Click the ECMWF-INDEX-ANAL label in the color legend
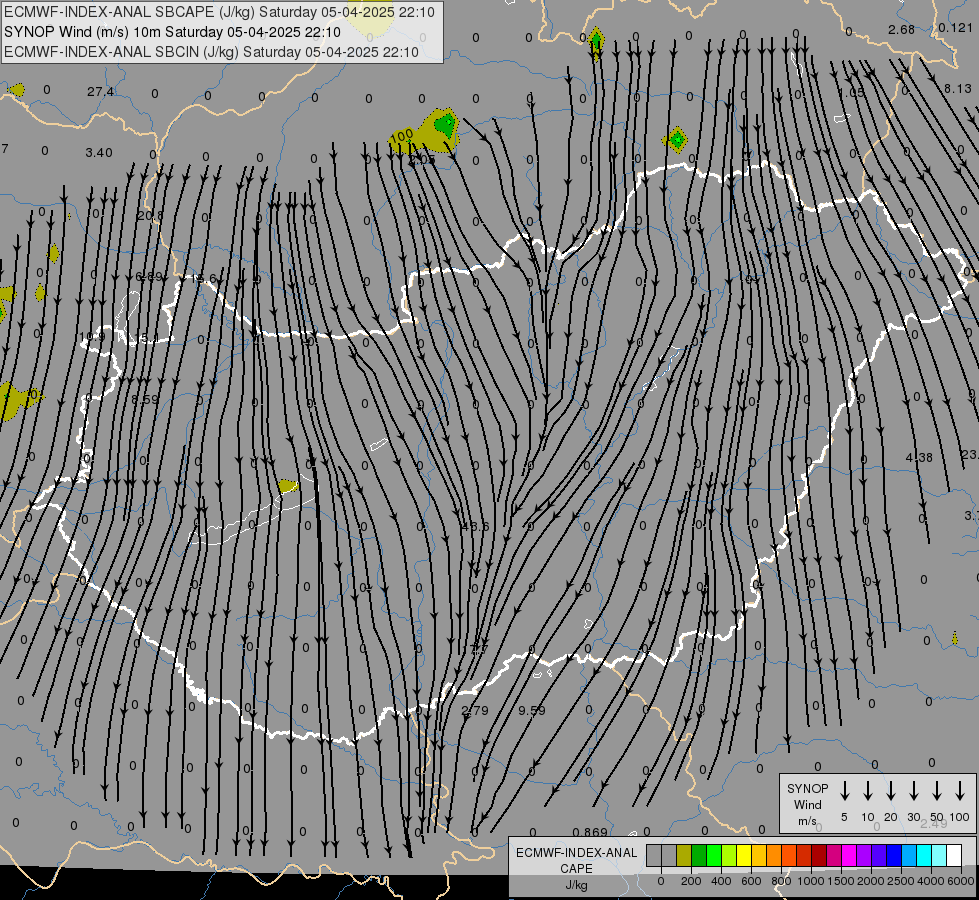Screen dimensions: 979x900 click(576, 853)
